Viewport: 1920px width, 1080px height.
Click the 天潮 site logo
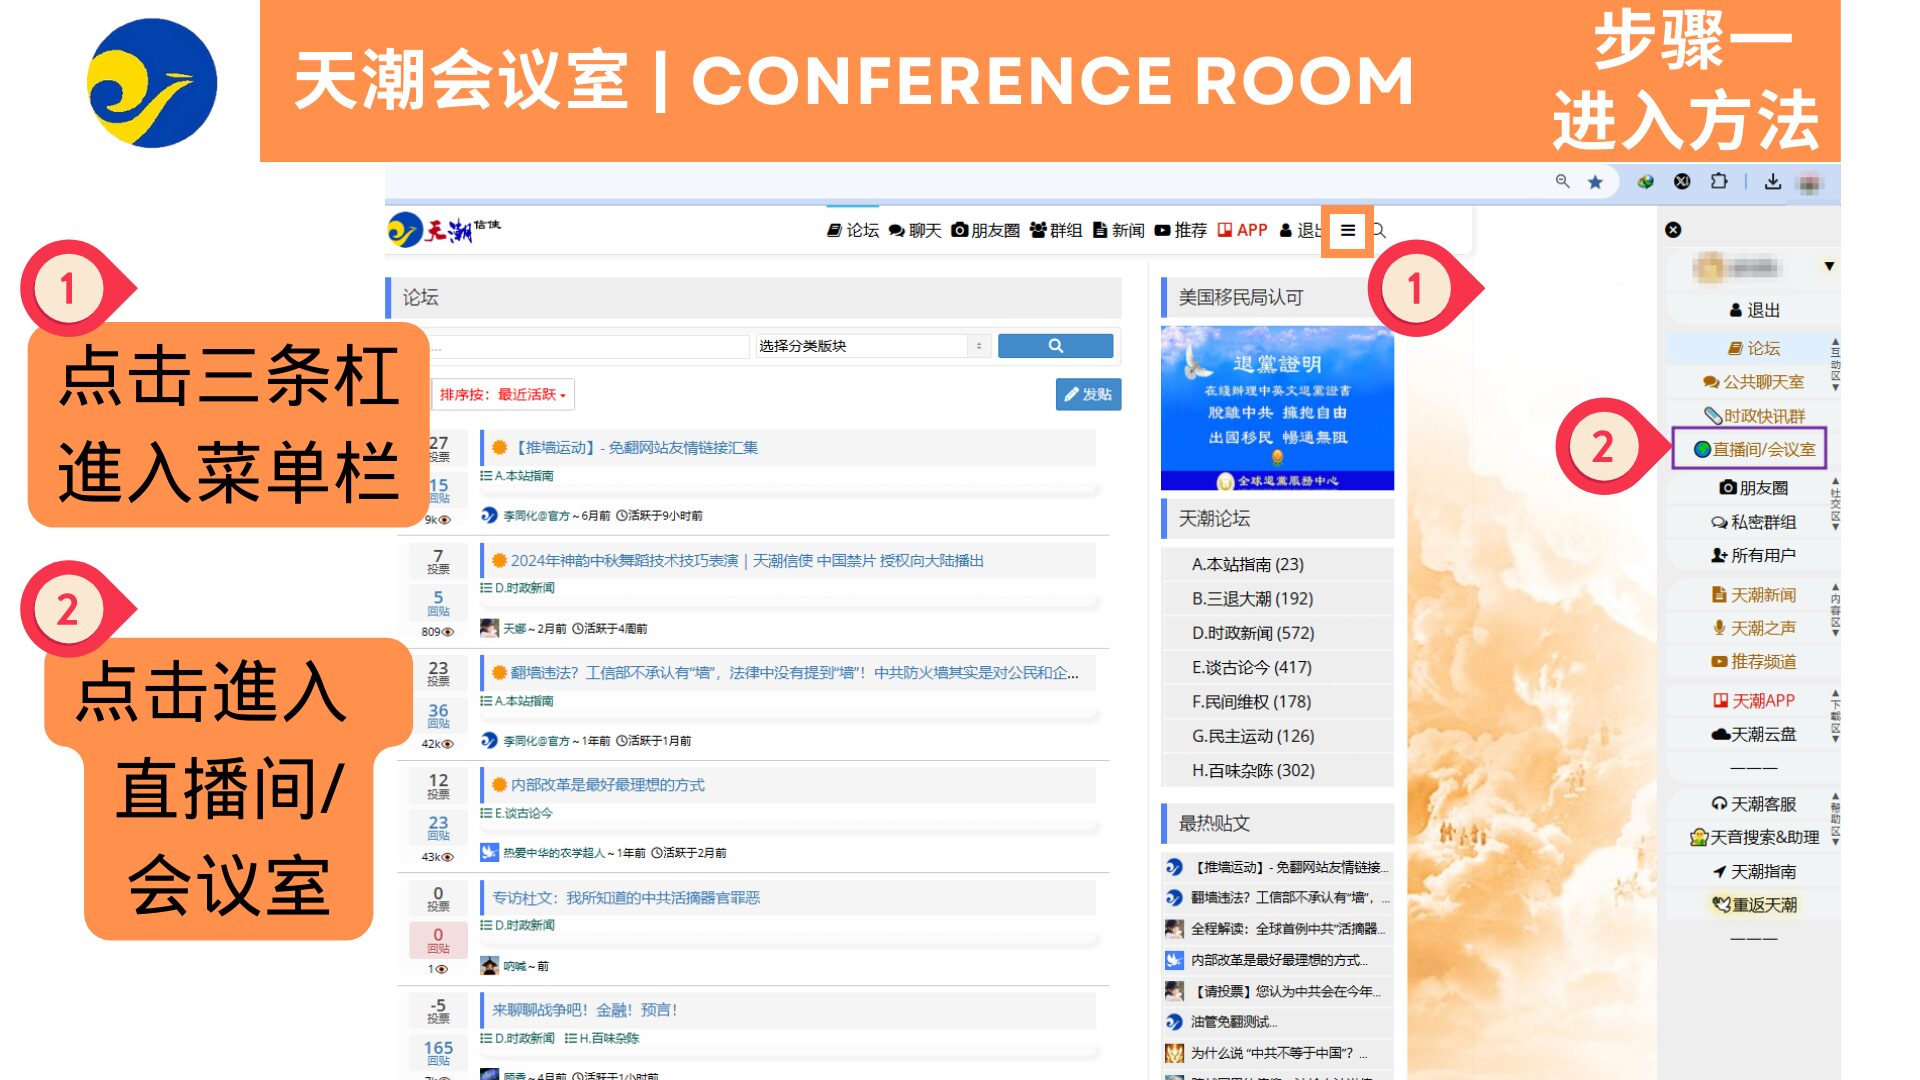pos(444,229)
